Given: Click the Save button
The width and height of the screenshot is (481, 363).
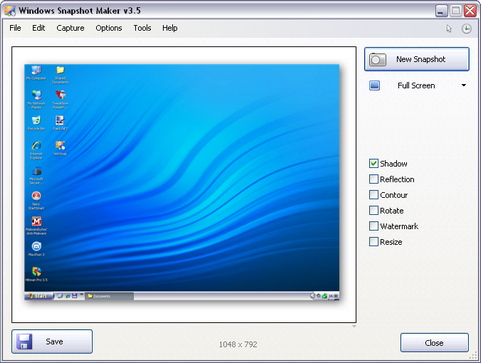Looking at the screenshot, I should (52, 342).
